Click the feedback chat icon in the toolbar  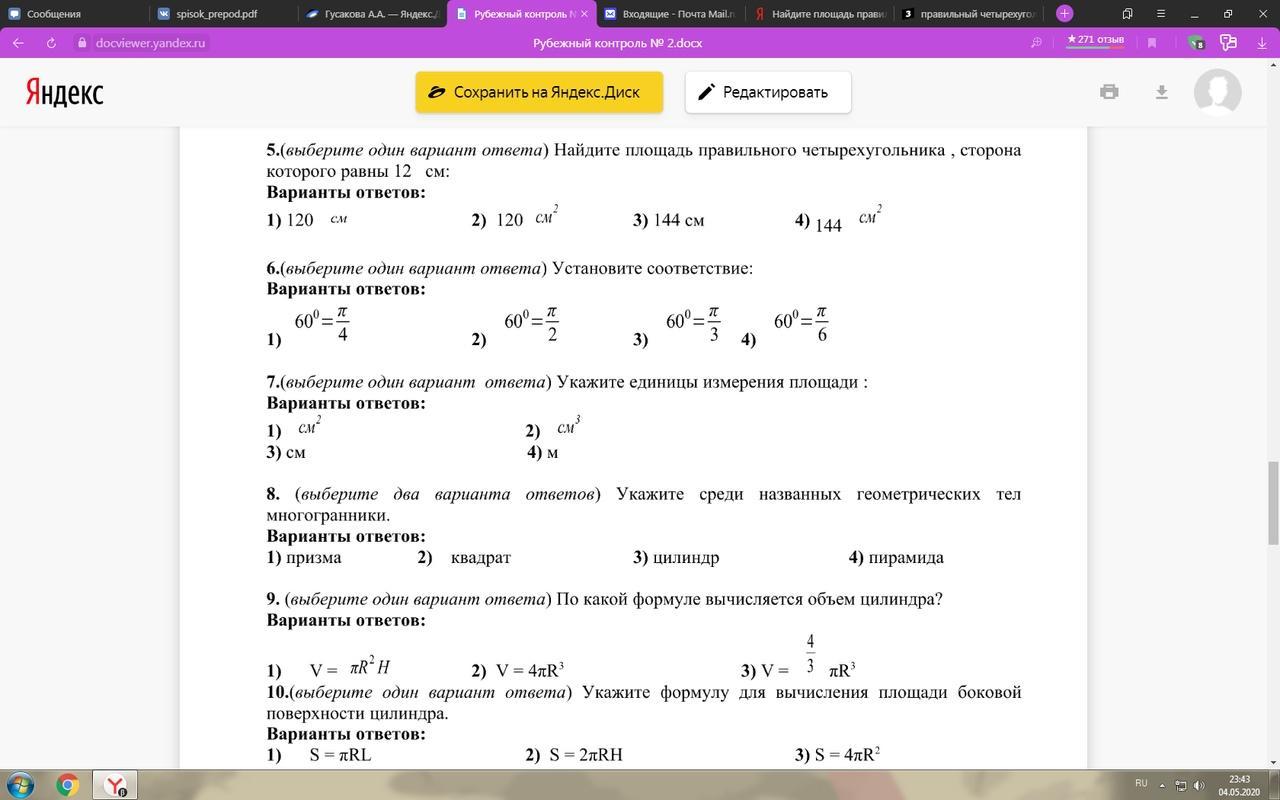pyautogui.click(x=1229, y=43)
